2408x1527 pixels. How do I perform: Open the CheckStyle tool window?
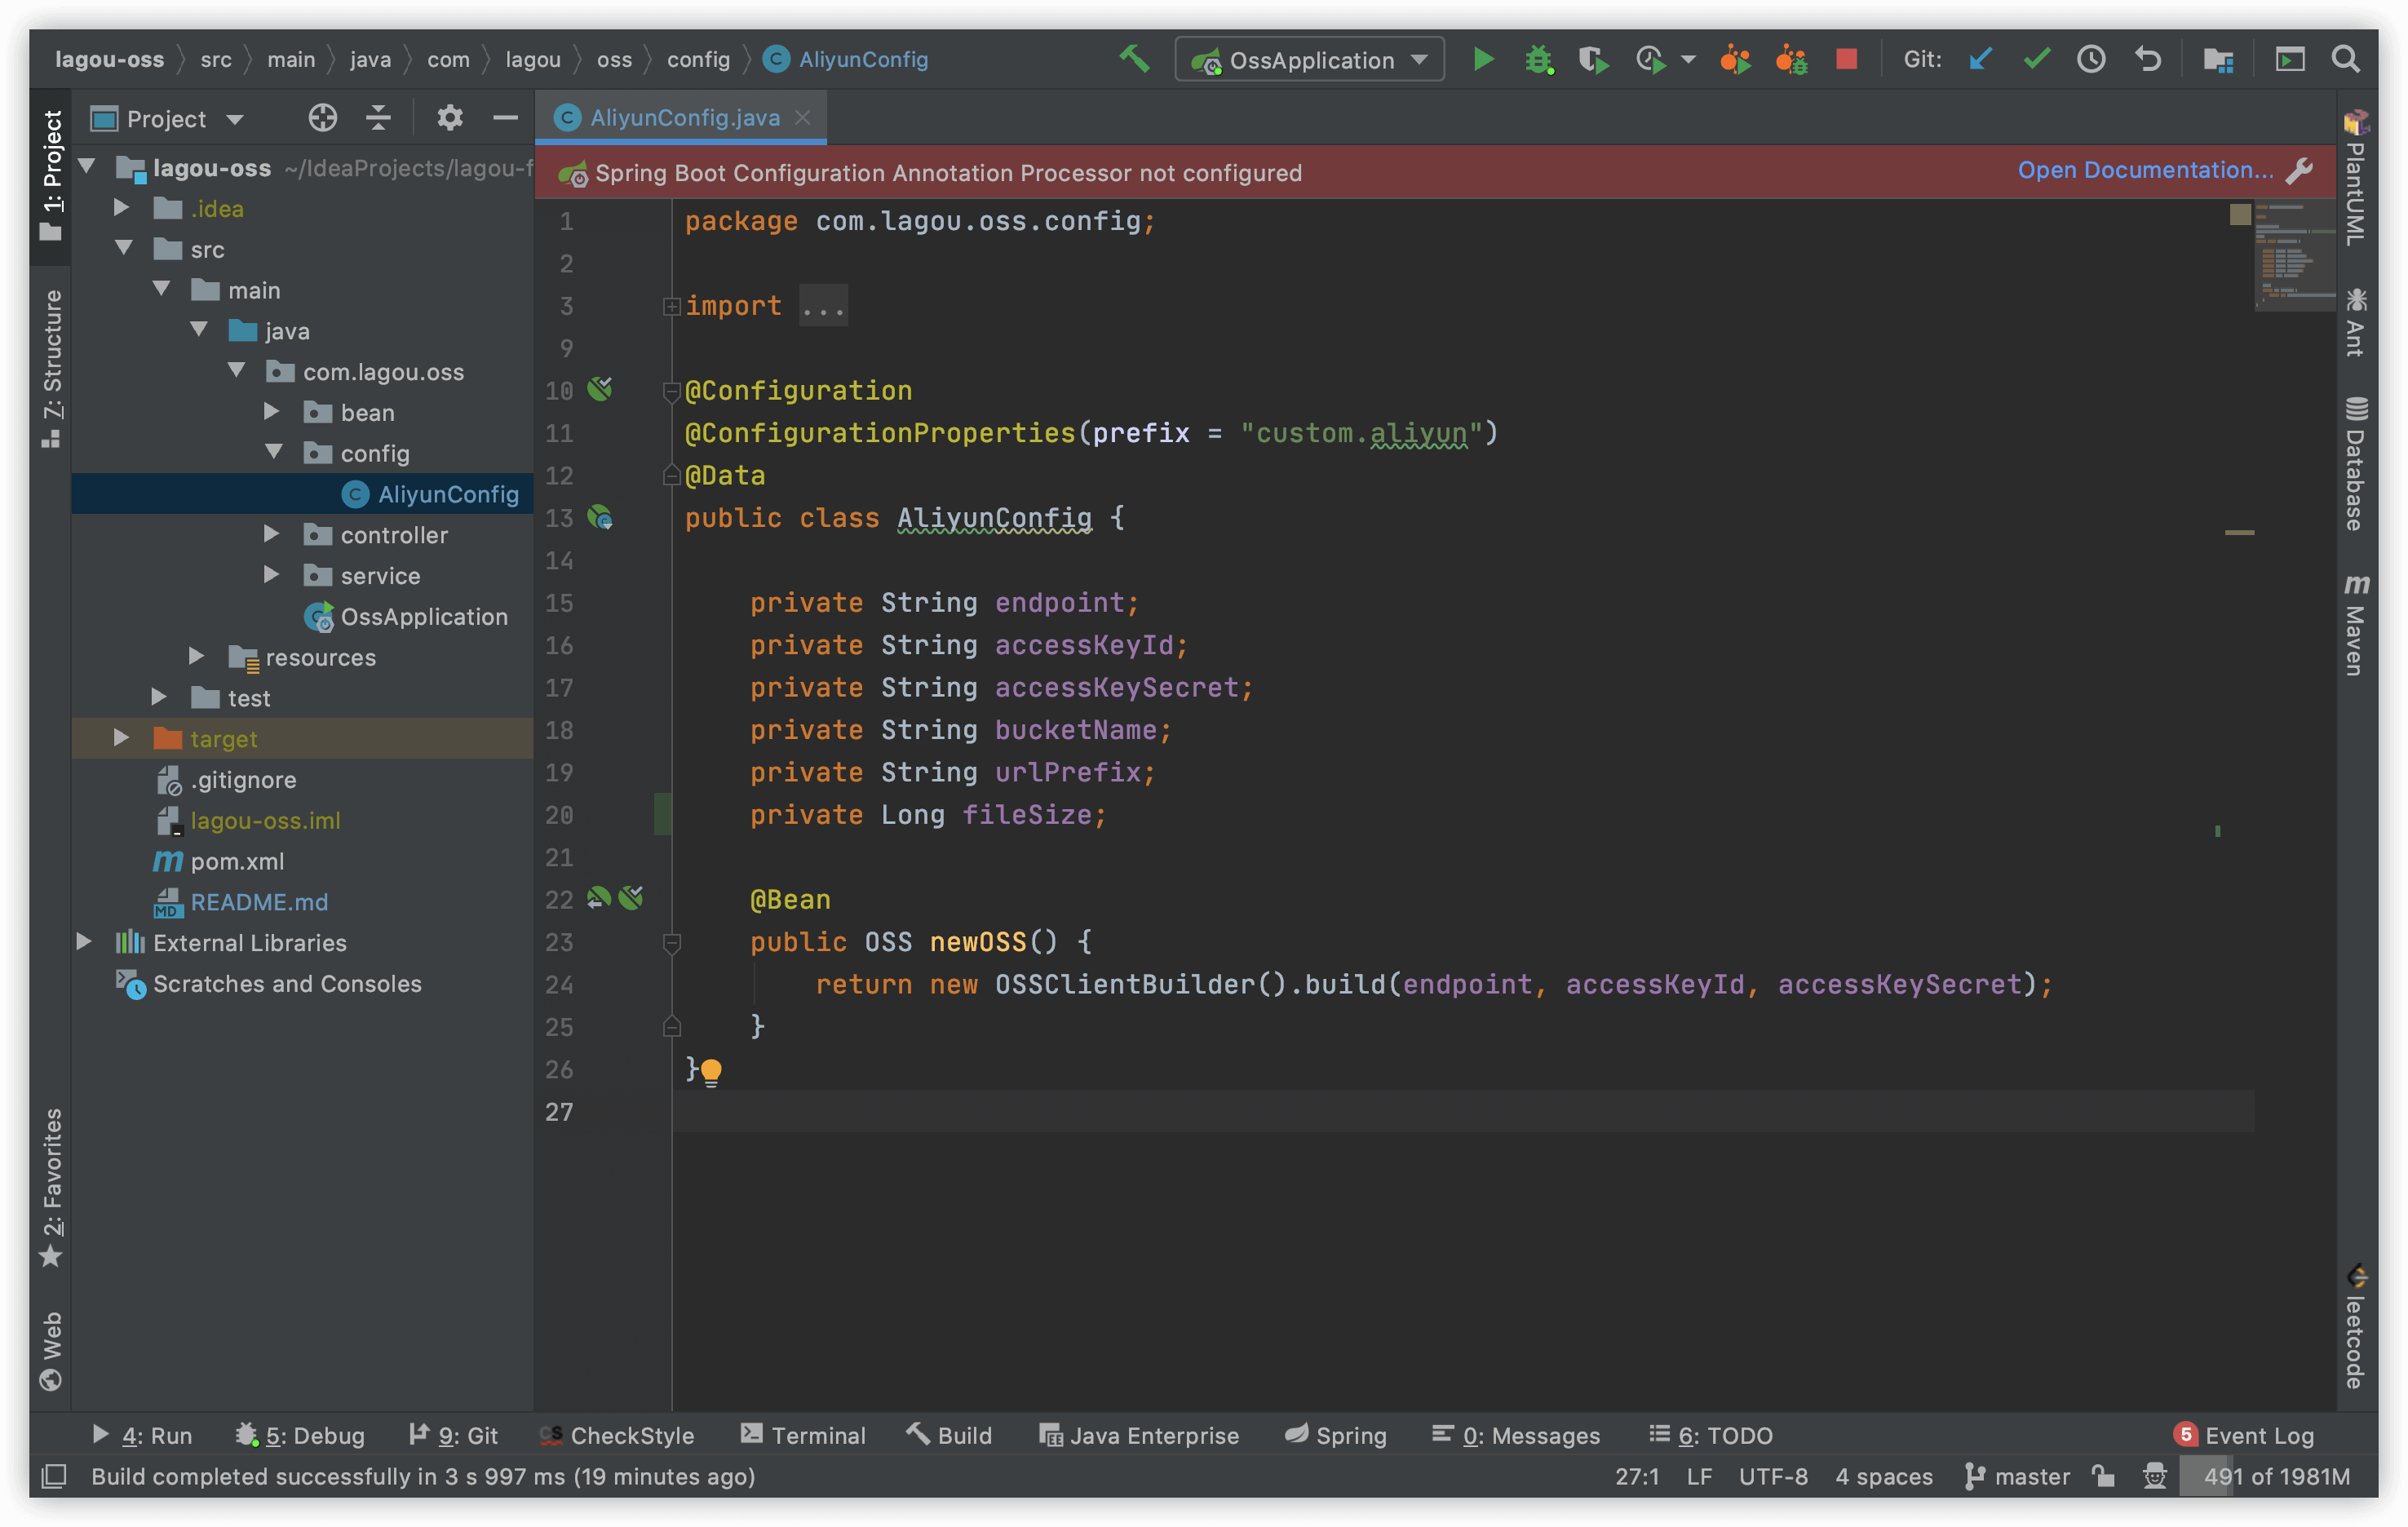pyautogui.click(x=616, y=1435)
